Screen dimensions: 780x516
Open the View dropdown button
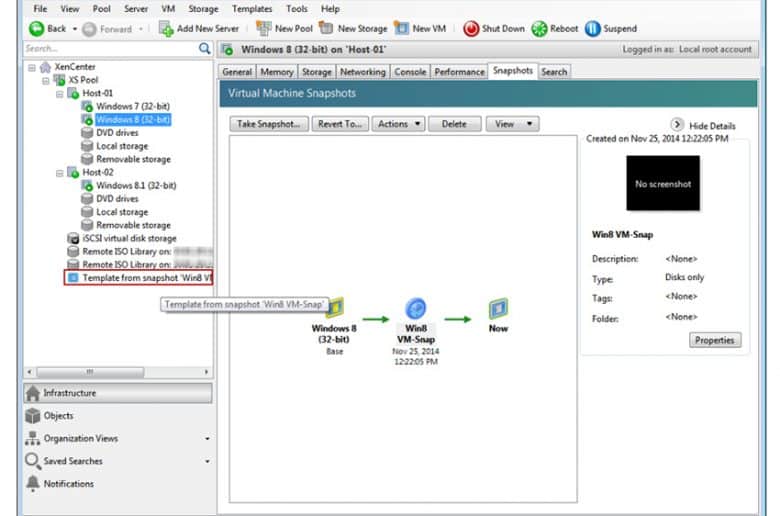[512, 124]
